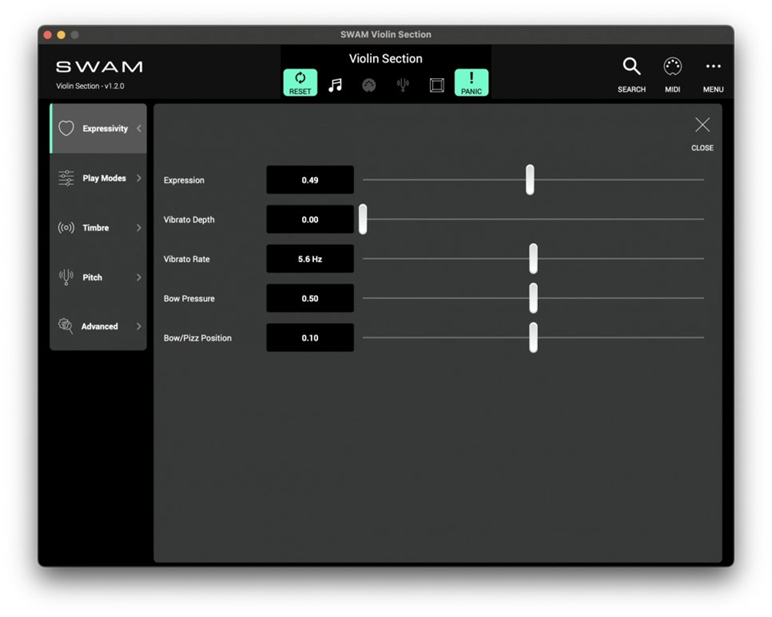
Task: Expand Play Modes chevron
Action: click(x=139, y=178)
